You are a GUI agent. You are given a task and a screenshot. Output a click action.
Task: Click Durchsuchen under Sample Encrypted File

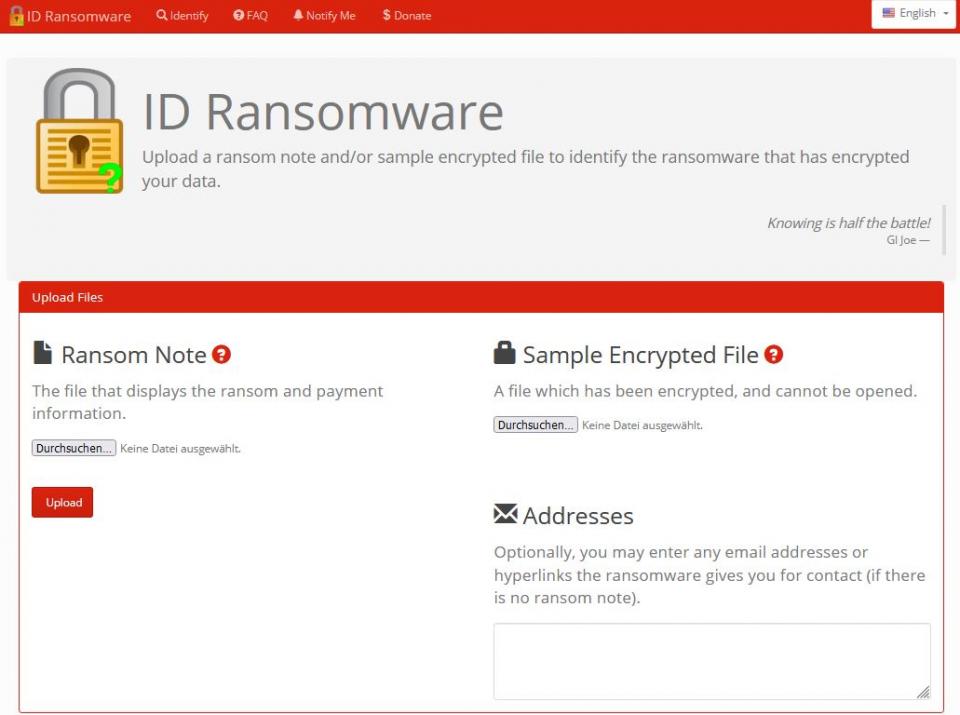535,424
